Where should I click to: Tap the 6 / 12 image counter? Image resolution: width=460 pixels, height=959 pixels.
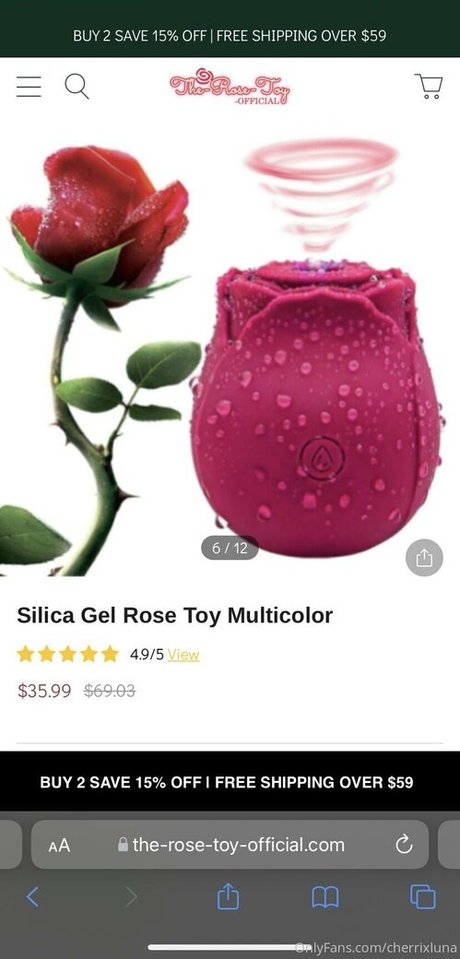click(x=230, y=547)
